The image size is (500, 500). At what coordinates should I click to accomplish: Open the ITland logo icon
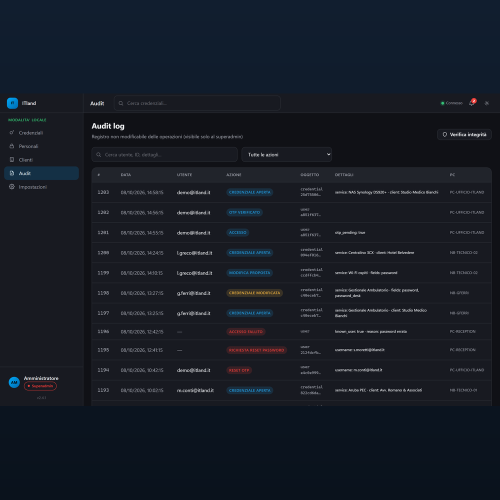tap(12, 103)
